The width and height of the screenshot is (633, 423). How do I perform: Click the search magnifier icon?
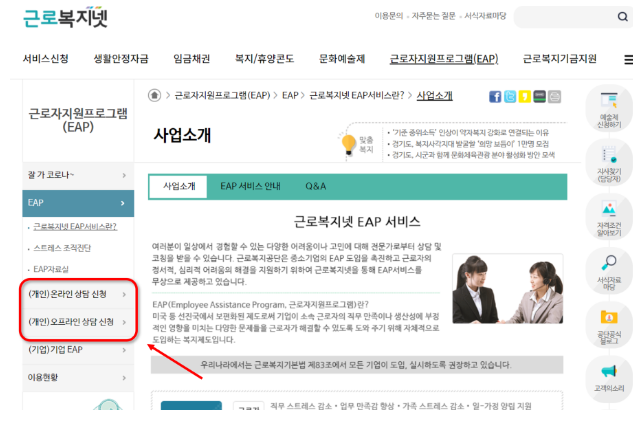tap(622, 17)
